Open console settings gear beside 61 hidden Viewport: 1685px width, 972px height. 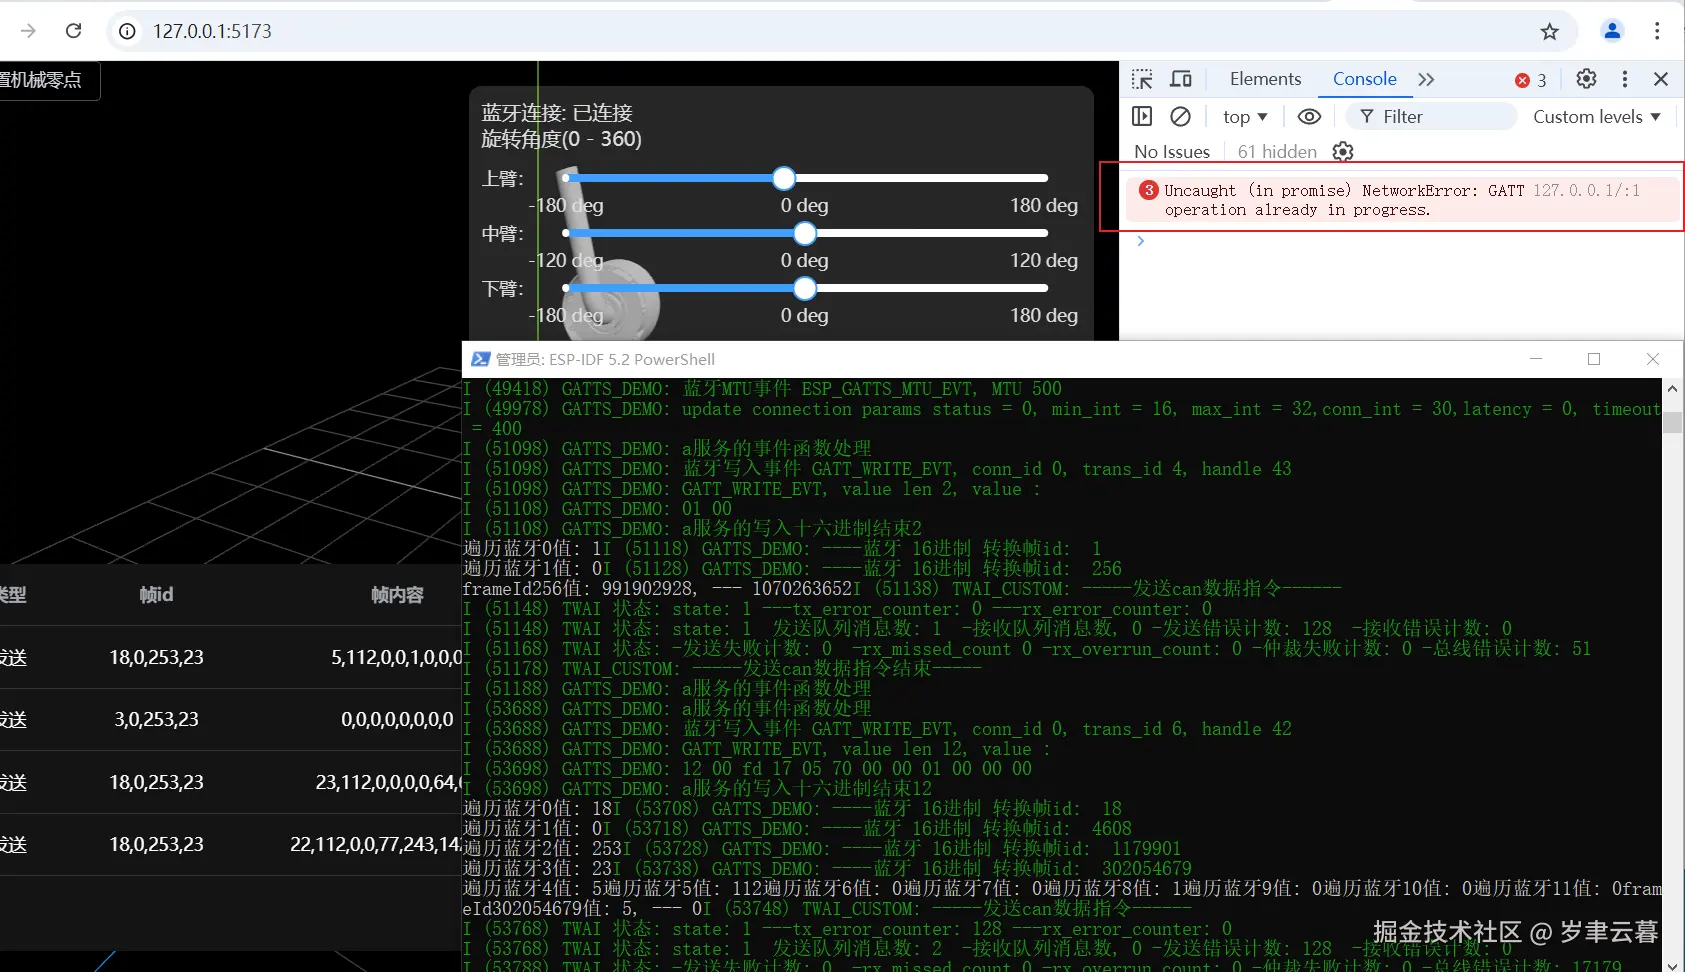pos(1343,151)
